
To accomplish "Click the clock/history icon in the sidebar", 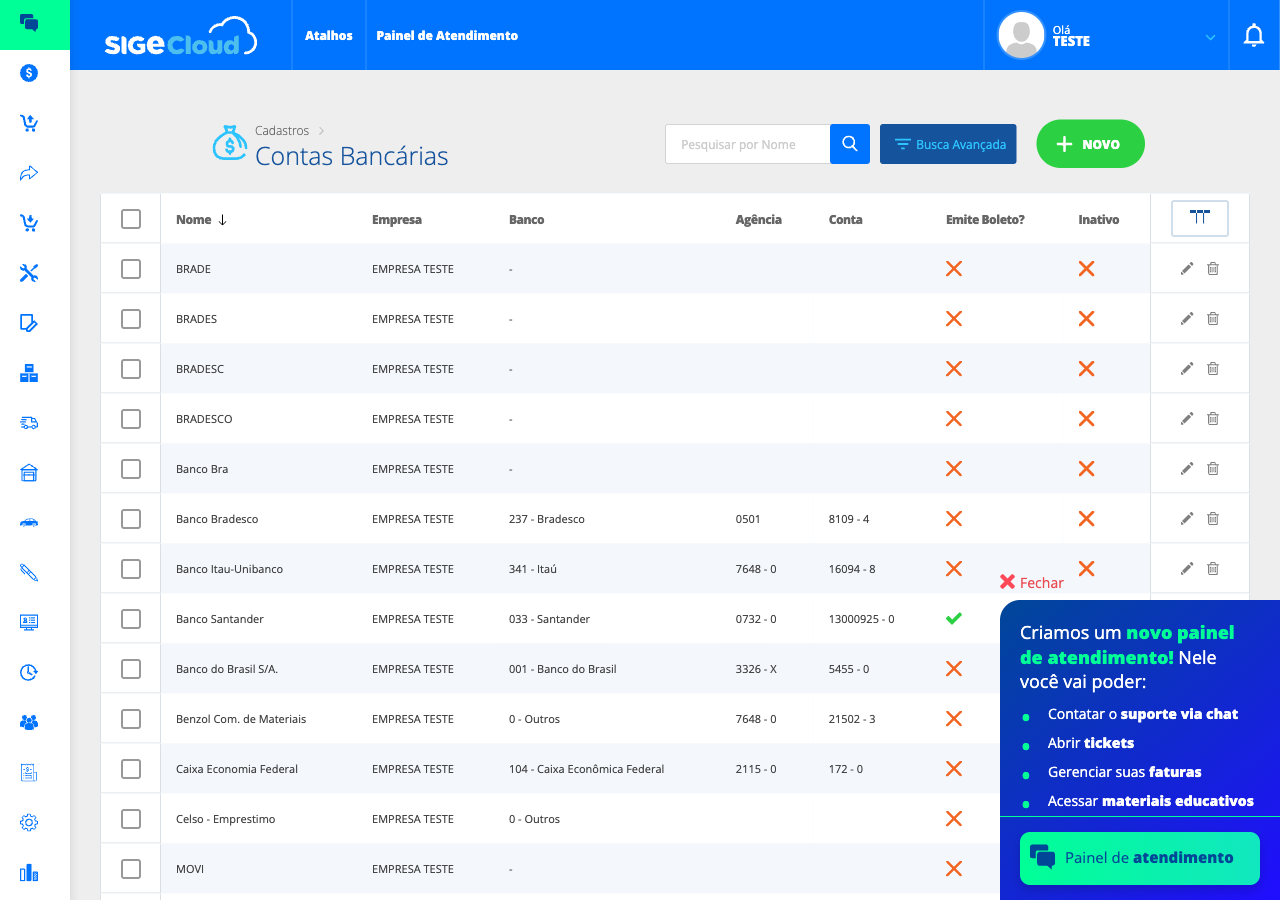I will [28, 673].
